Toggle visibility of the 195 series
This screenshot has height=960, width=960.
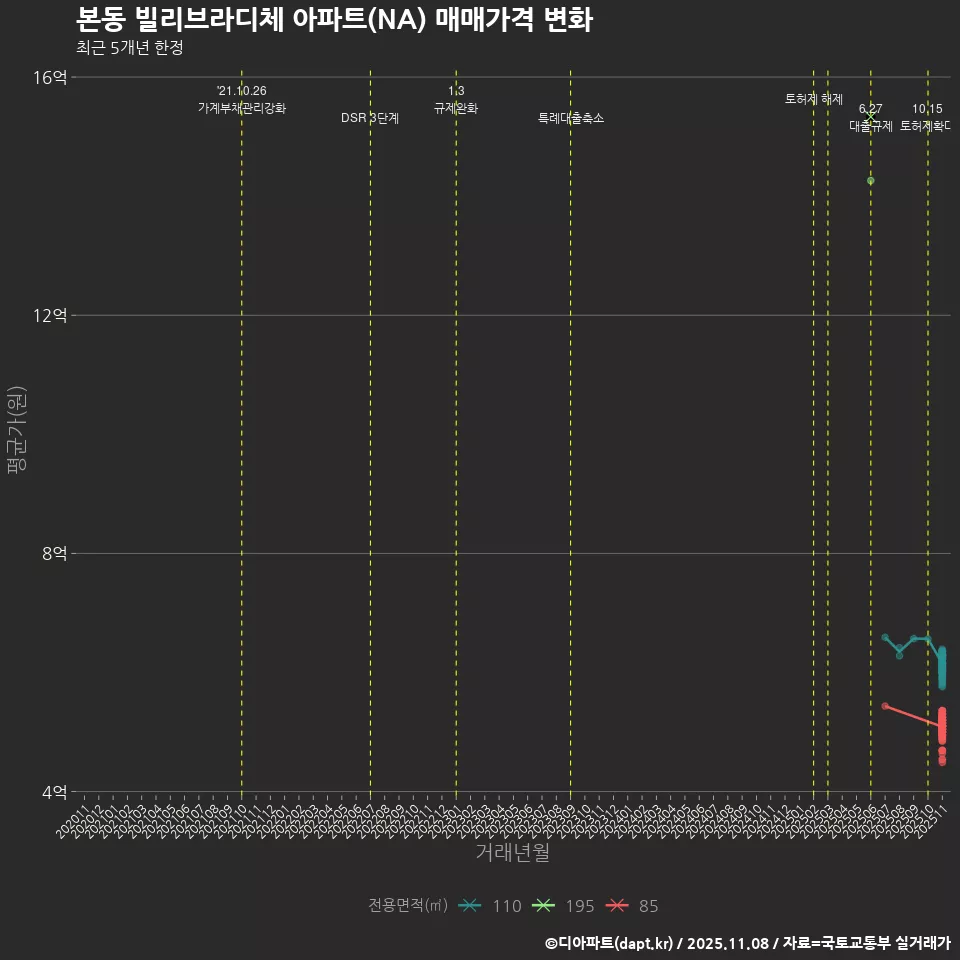[x=581, y=906]
